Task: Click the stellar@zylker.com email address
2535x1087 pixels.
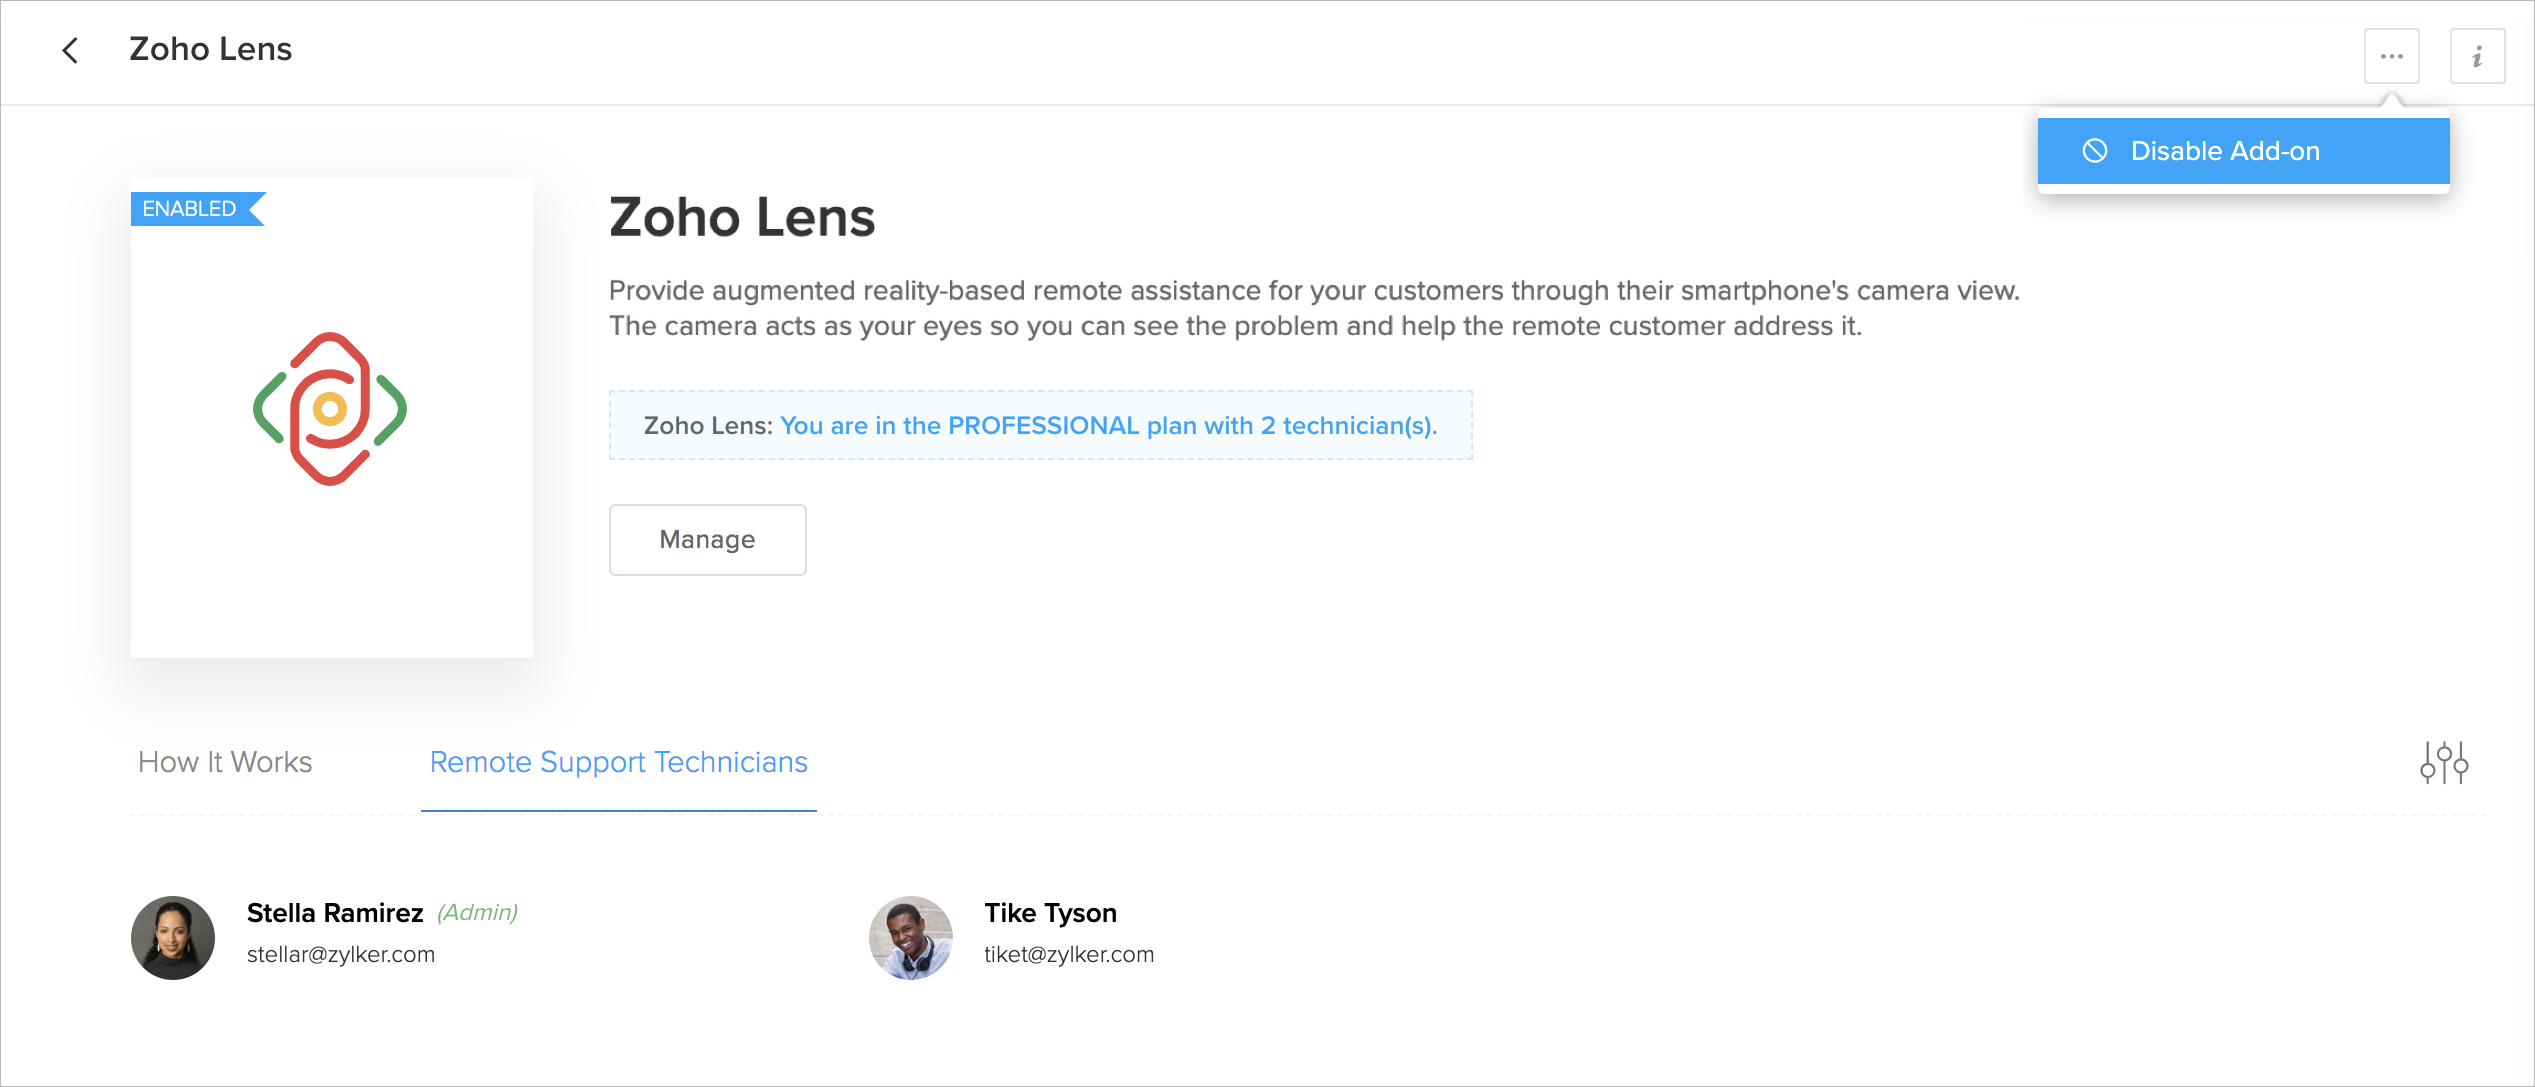Action: (x=341, y=955)
